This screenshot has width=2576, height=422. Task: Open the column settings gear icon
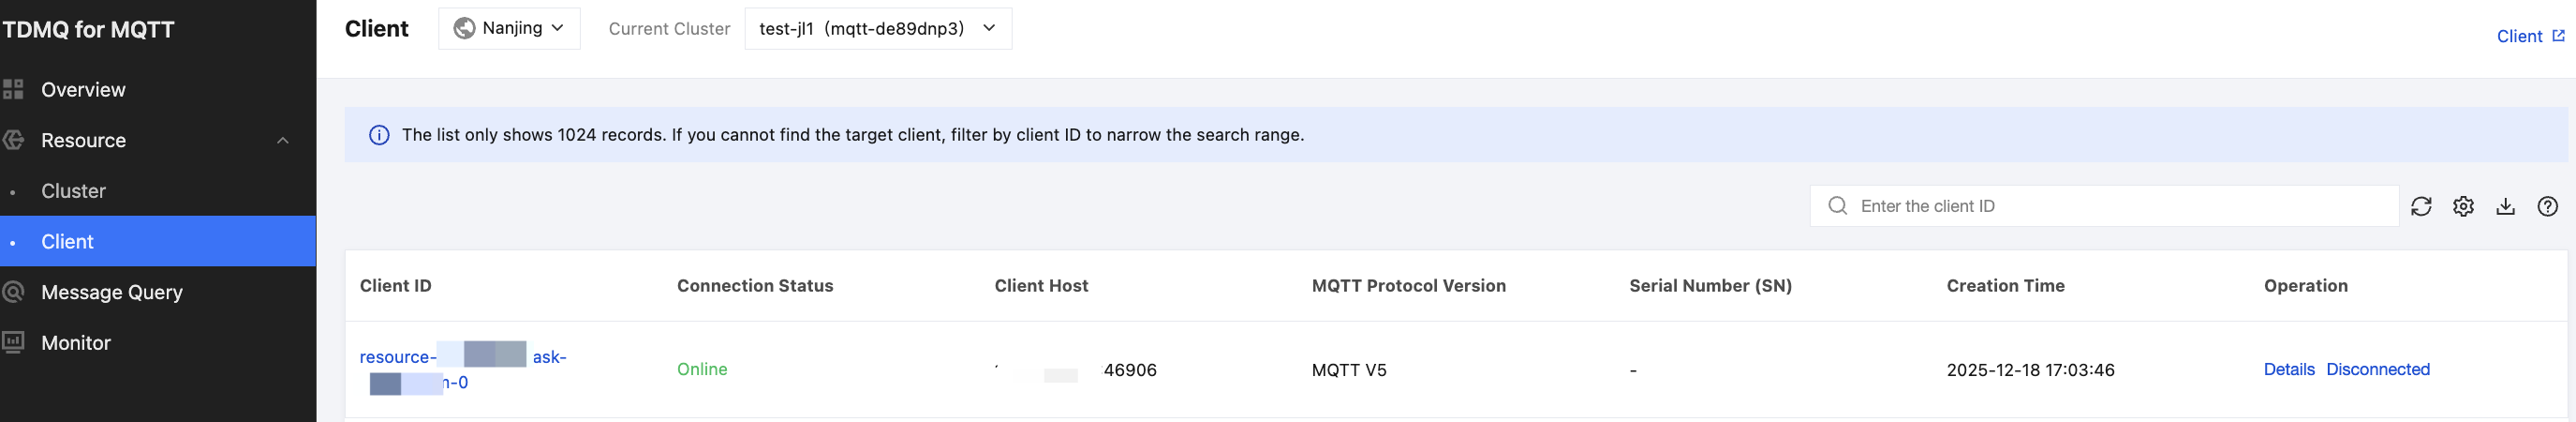point(2463,206)
